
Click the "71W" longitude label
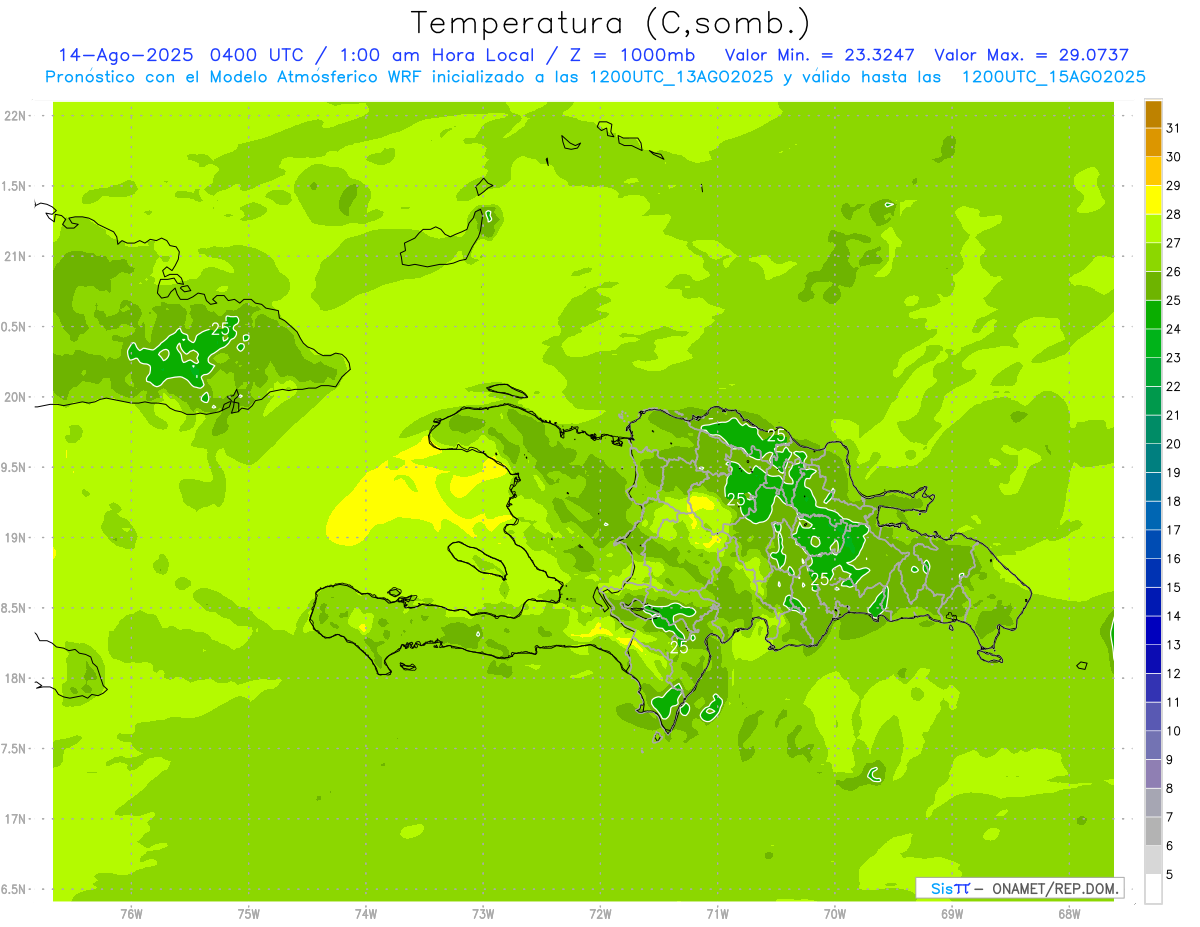coord(717,914)
